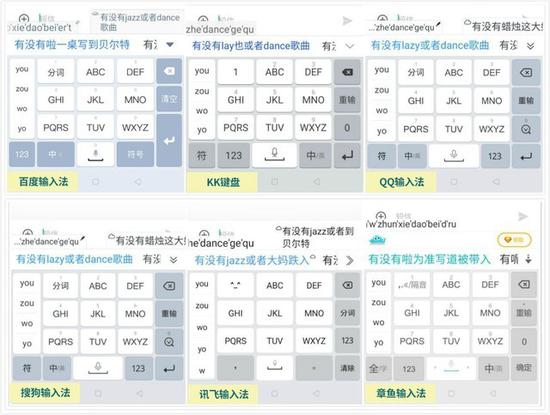Screen dimensions: 550x415
Task: Tap the emoticon face key on the 讯飞输入法 keyboard
Action: (235, 285)
